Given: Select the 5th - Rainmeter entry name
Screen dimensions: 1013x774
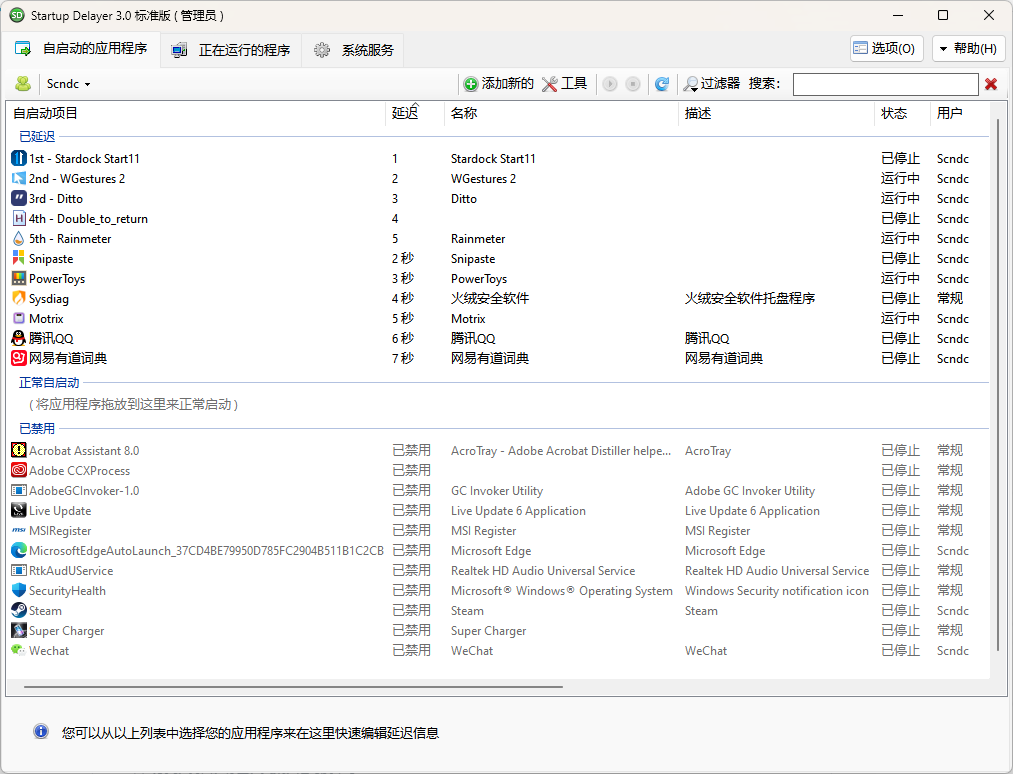Looking at the screenshot, I should click(70, 238).
